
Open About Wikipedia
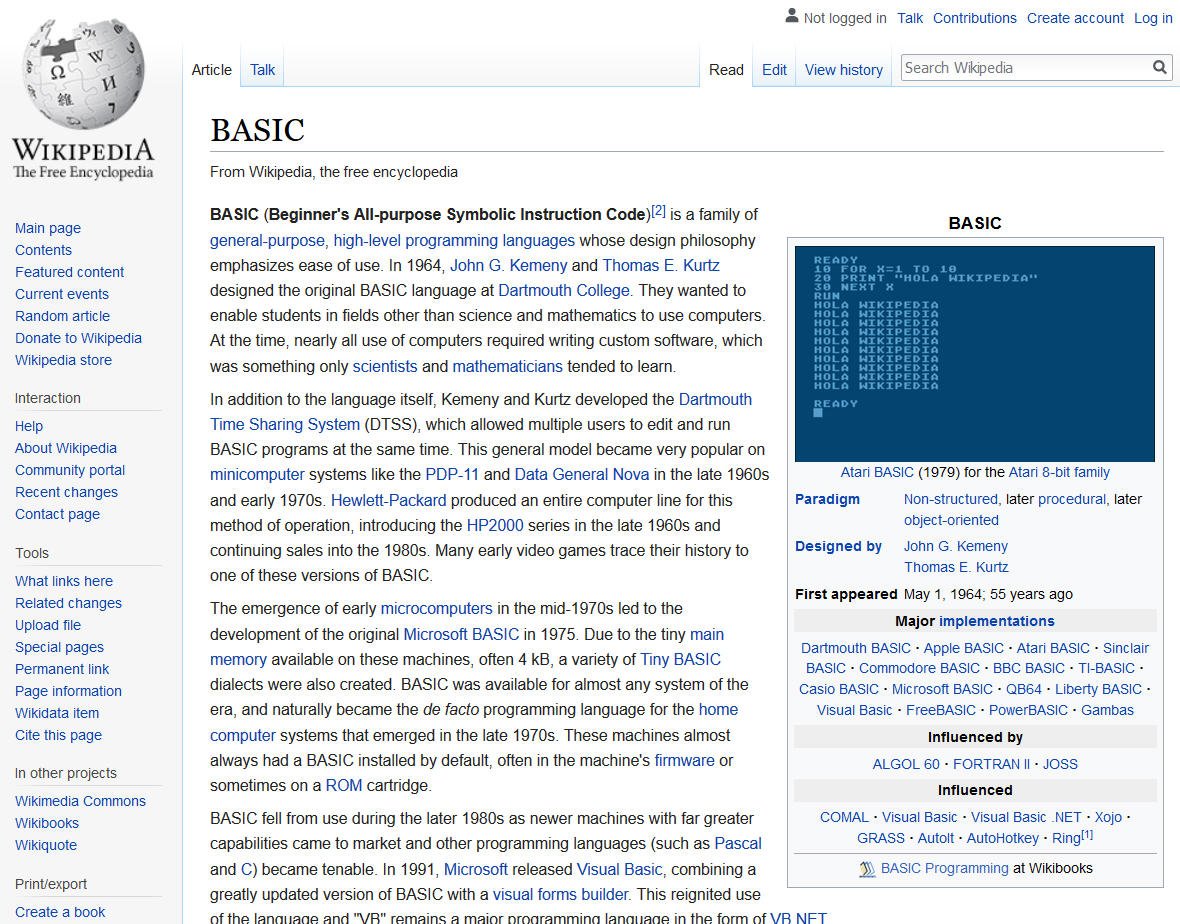pyautogui.click(x=65, y=448)
